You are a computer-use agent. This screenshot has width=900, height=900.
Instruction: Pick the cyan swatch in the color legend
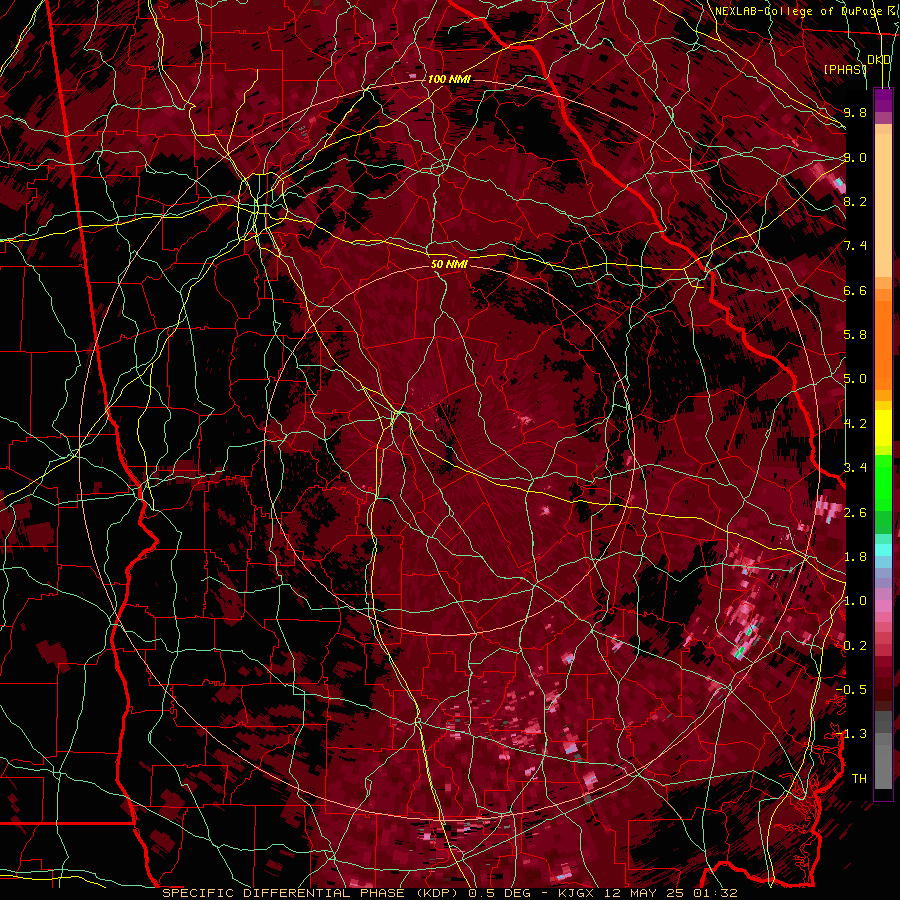883,549
